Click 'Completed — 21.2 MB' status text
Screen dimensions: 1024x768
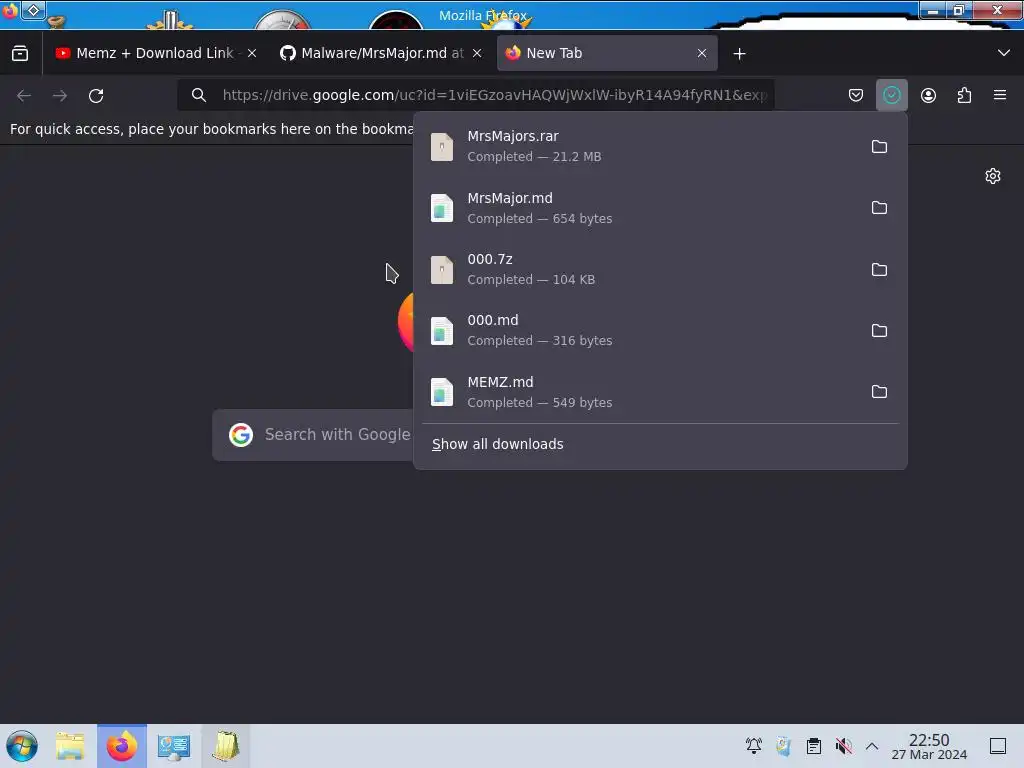[x=534, y=157]
